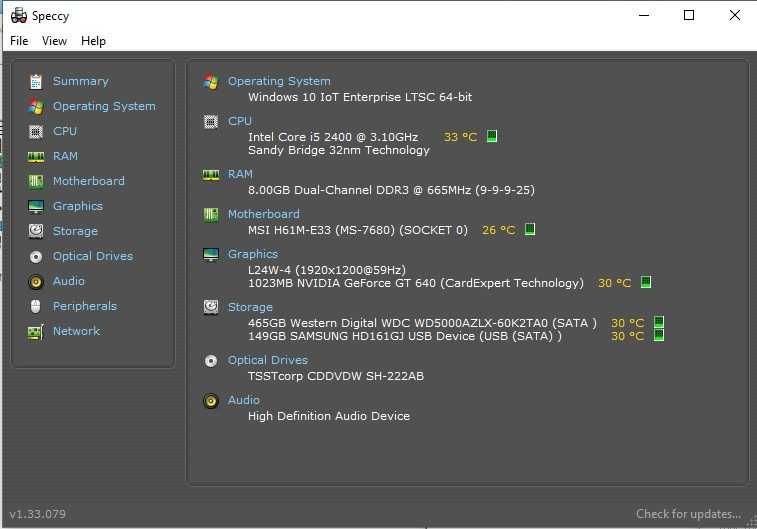
Task: Select the CPU chip icon in the sidebar
Action: coord(36,131)
